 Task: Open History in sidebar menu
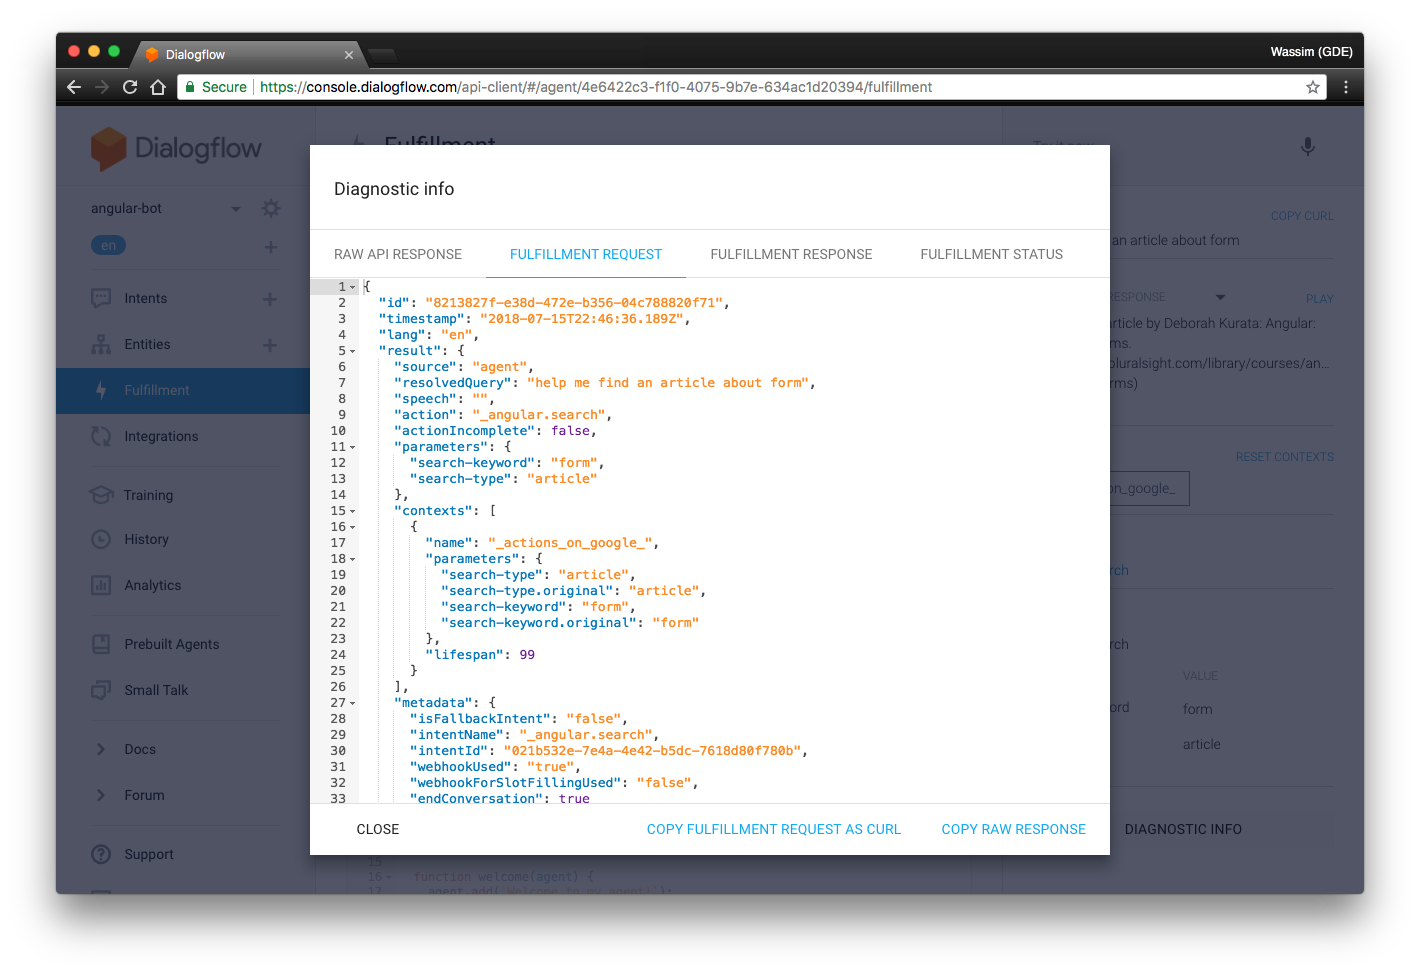tap(147, 539)
